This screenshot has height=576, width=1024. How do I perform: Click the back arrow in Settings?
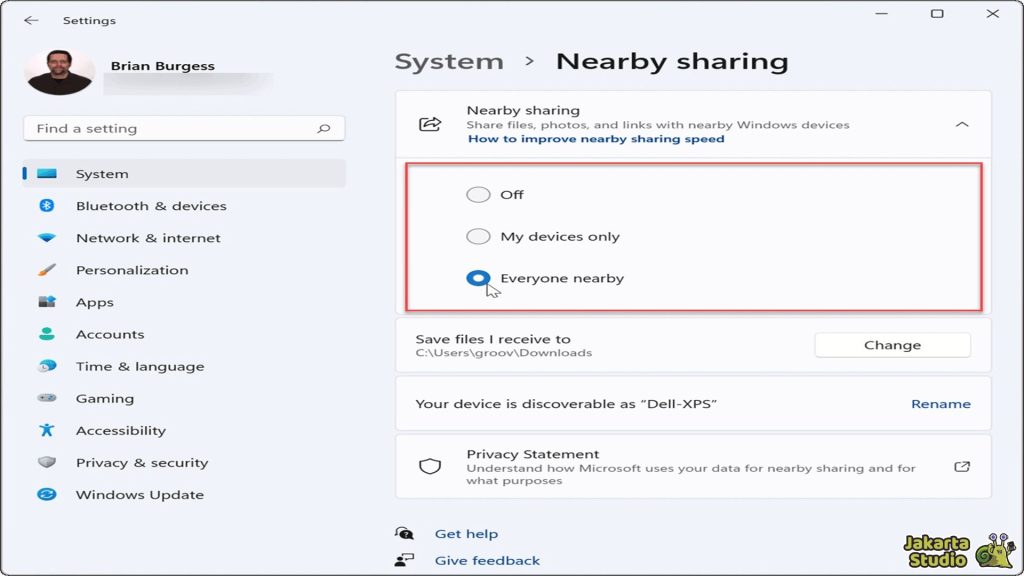coord(31,20)
